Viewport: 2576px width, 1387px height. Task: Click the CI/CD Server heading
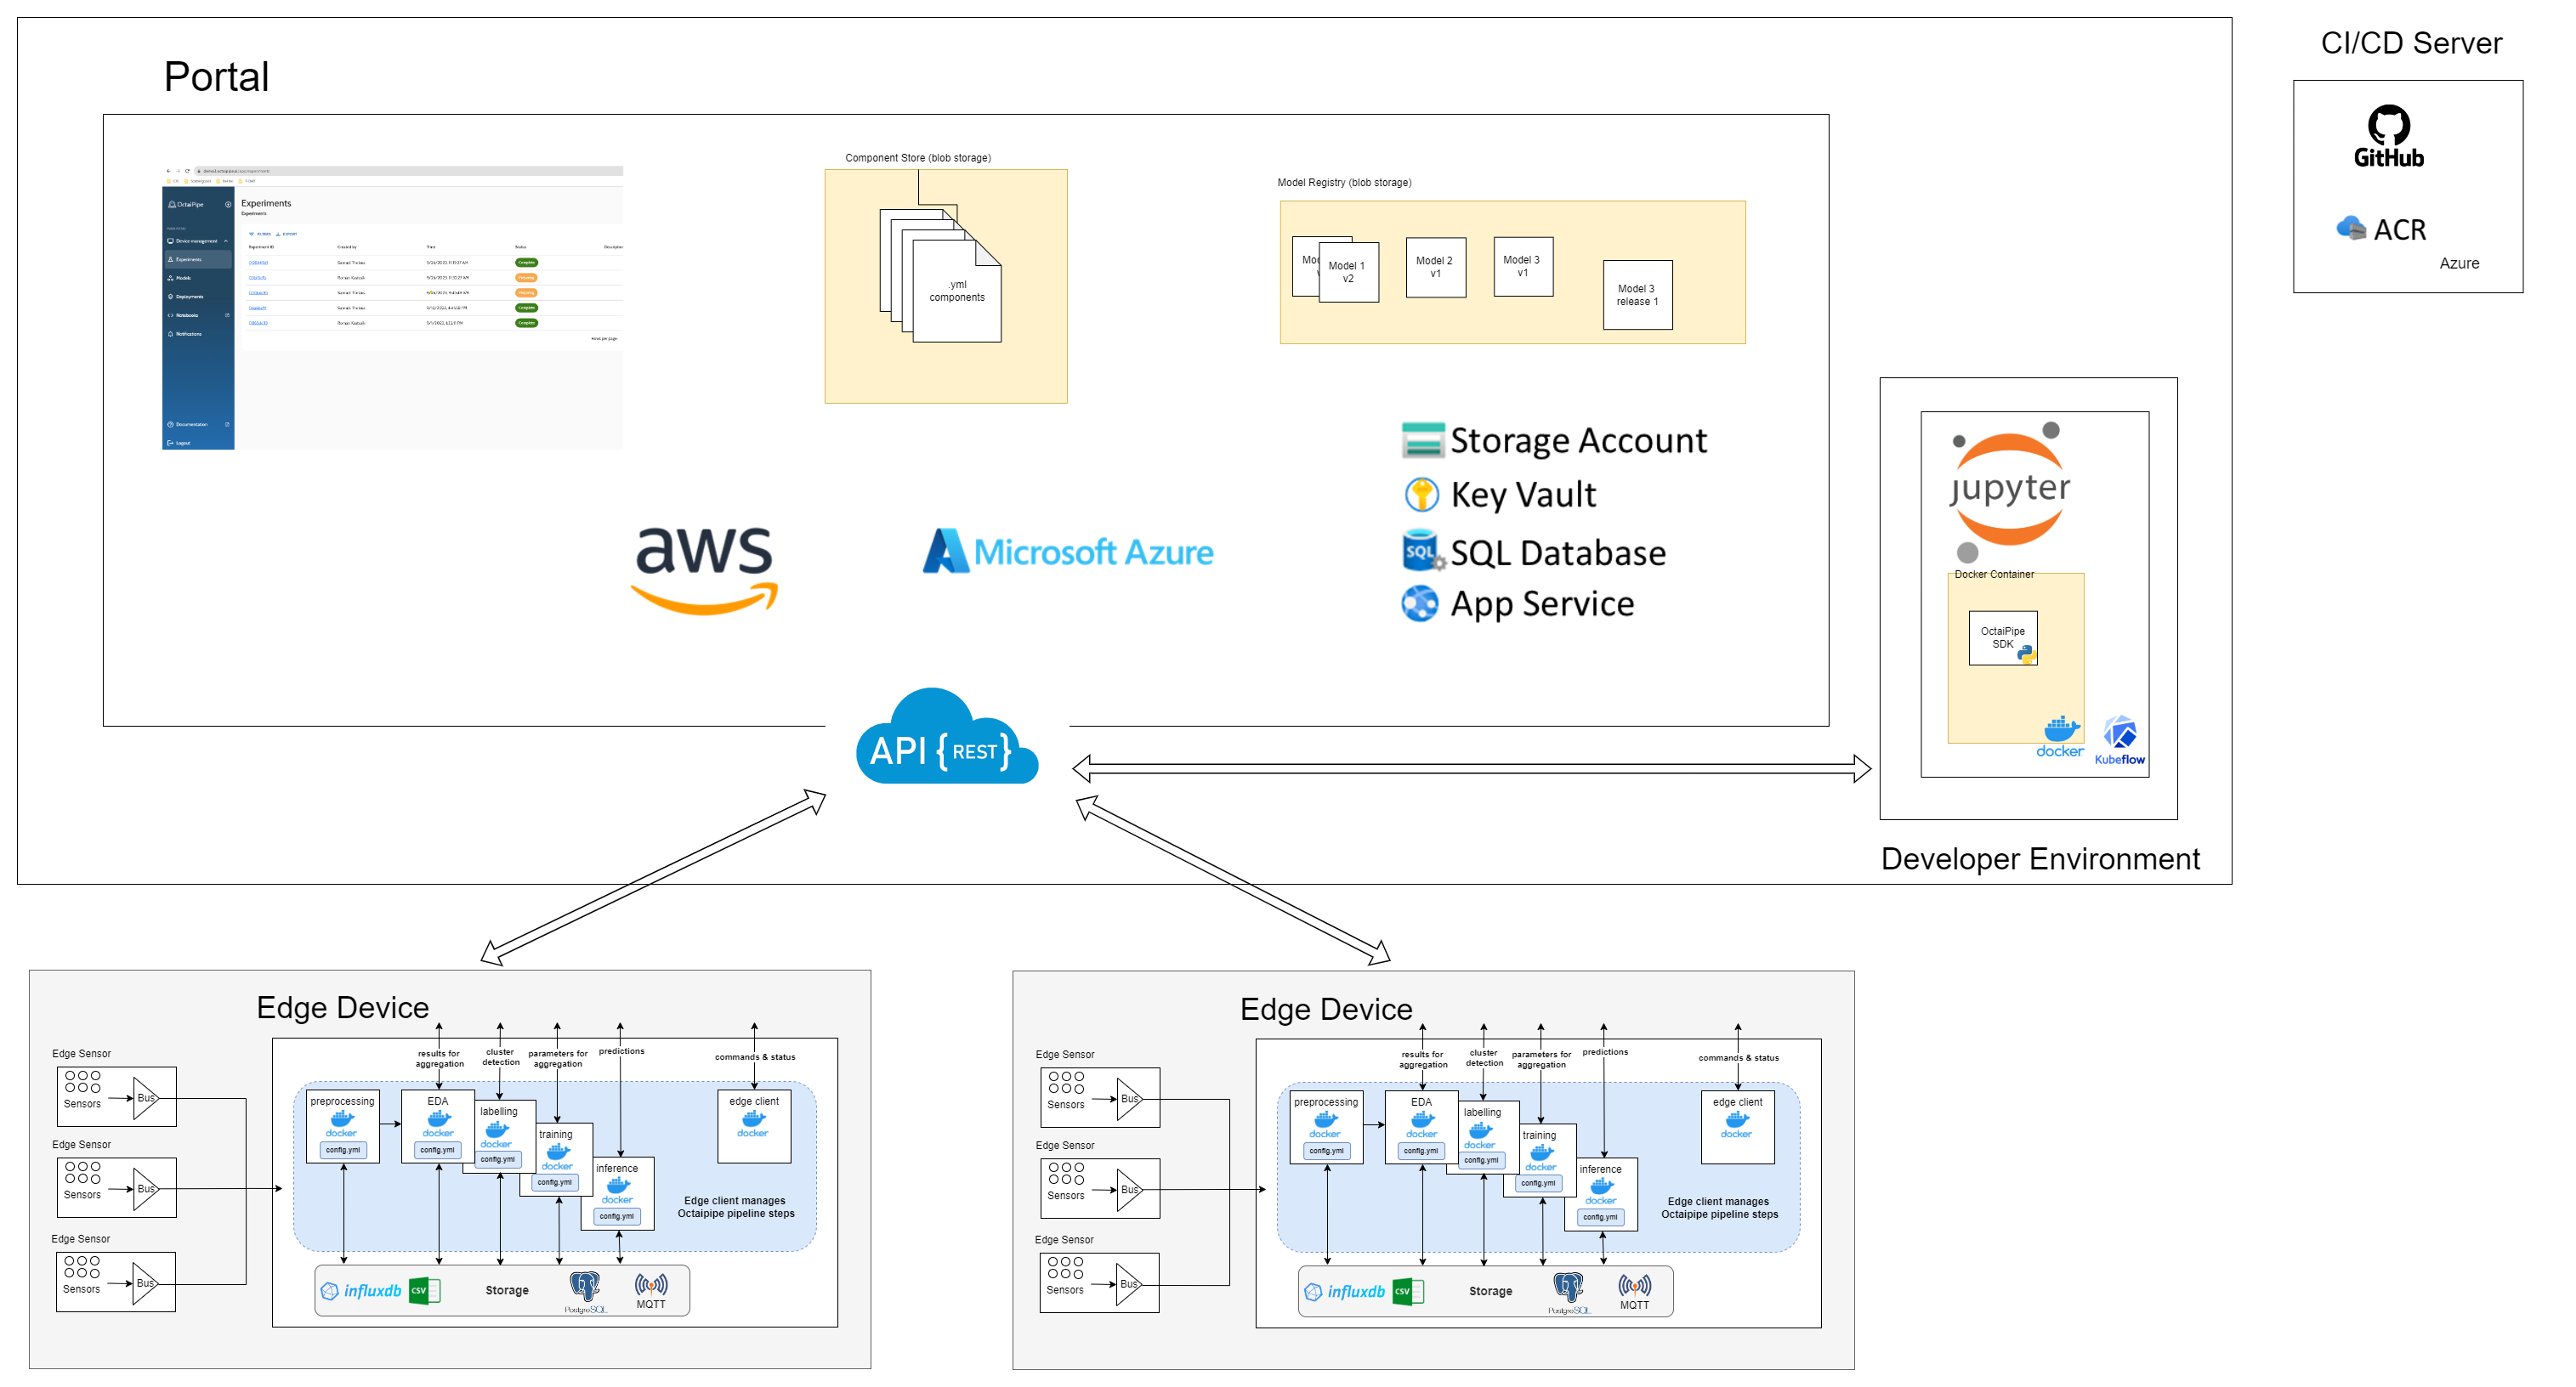(2411, 43)
